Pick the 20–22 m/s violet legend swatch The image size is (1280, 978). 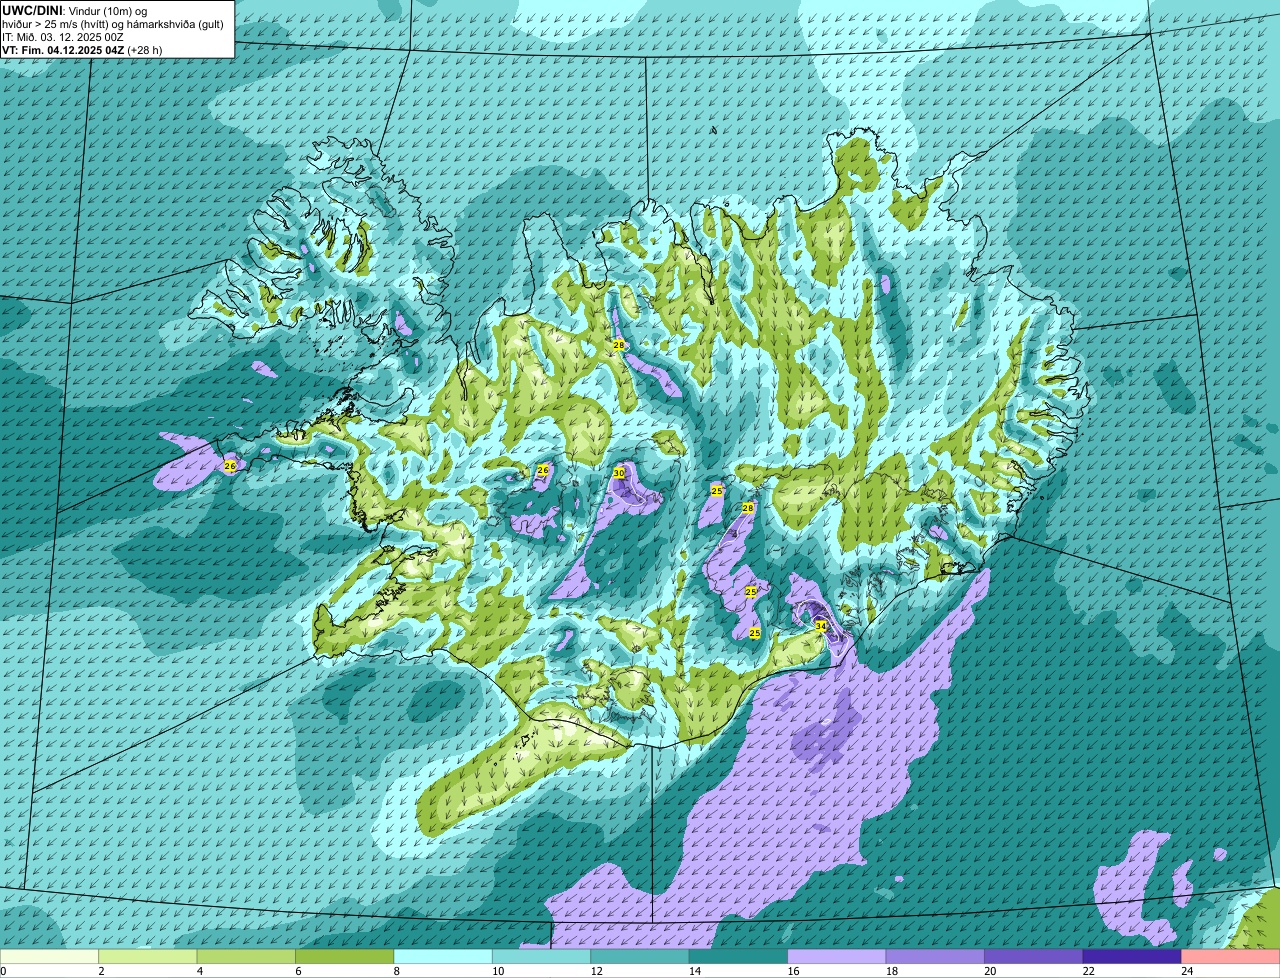click(x=1034, y=957)
